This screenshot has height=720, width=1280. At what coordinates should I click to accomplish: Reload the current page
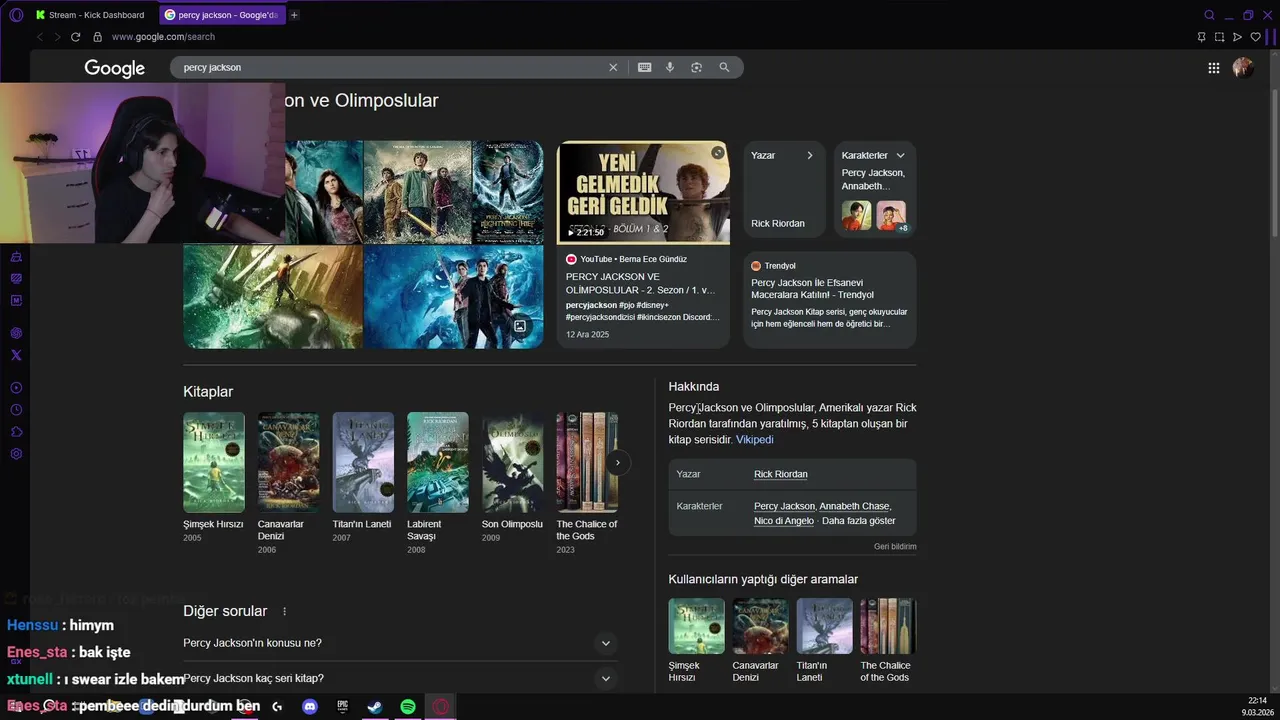pos(75,37)
